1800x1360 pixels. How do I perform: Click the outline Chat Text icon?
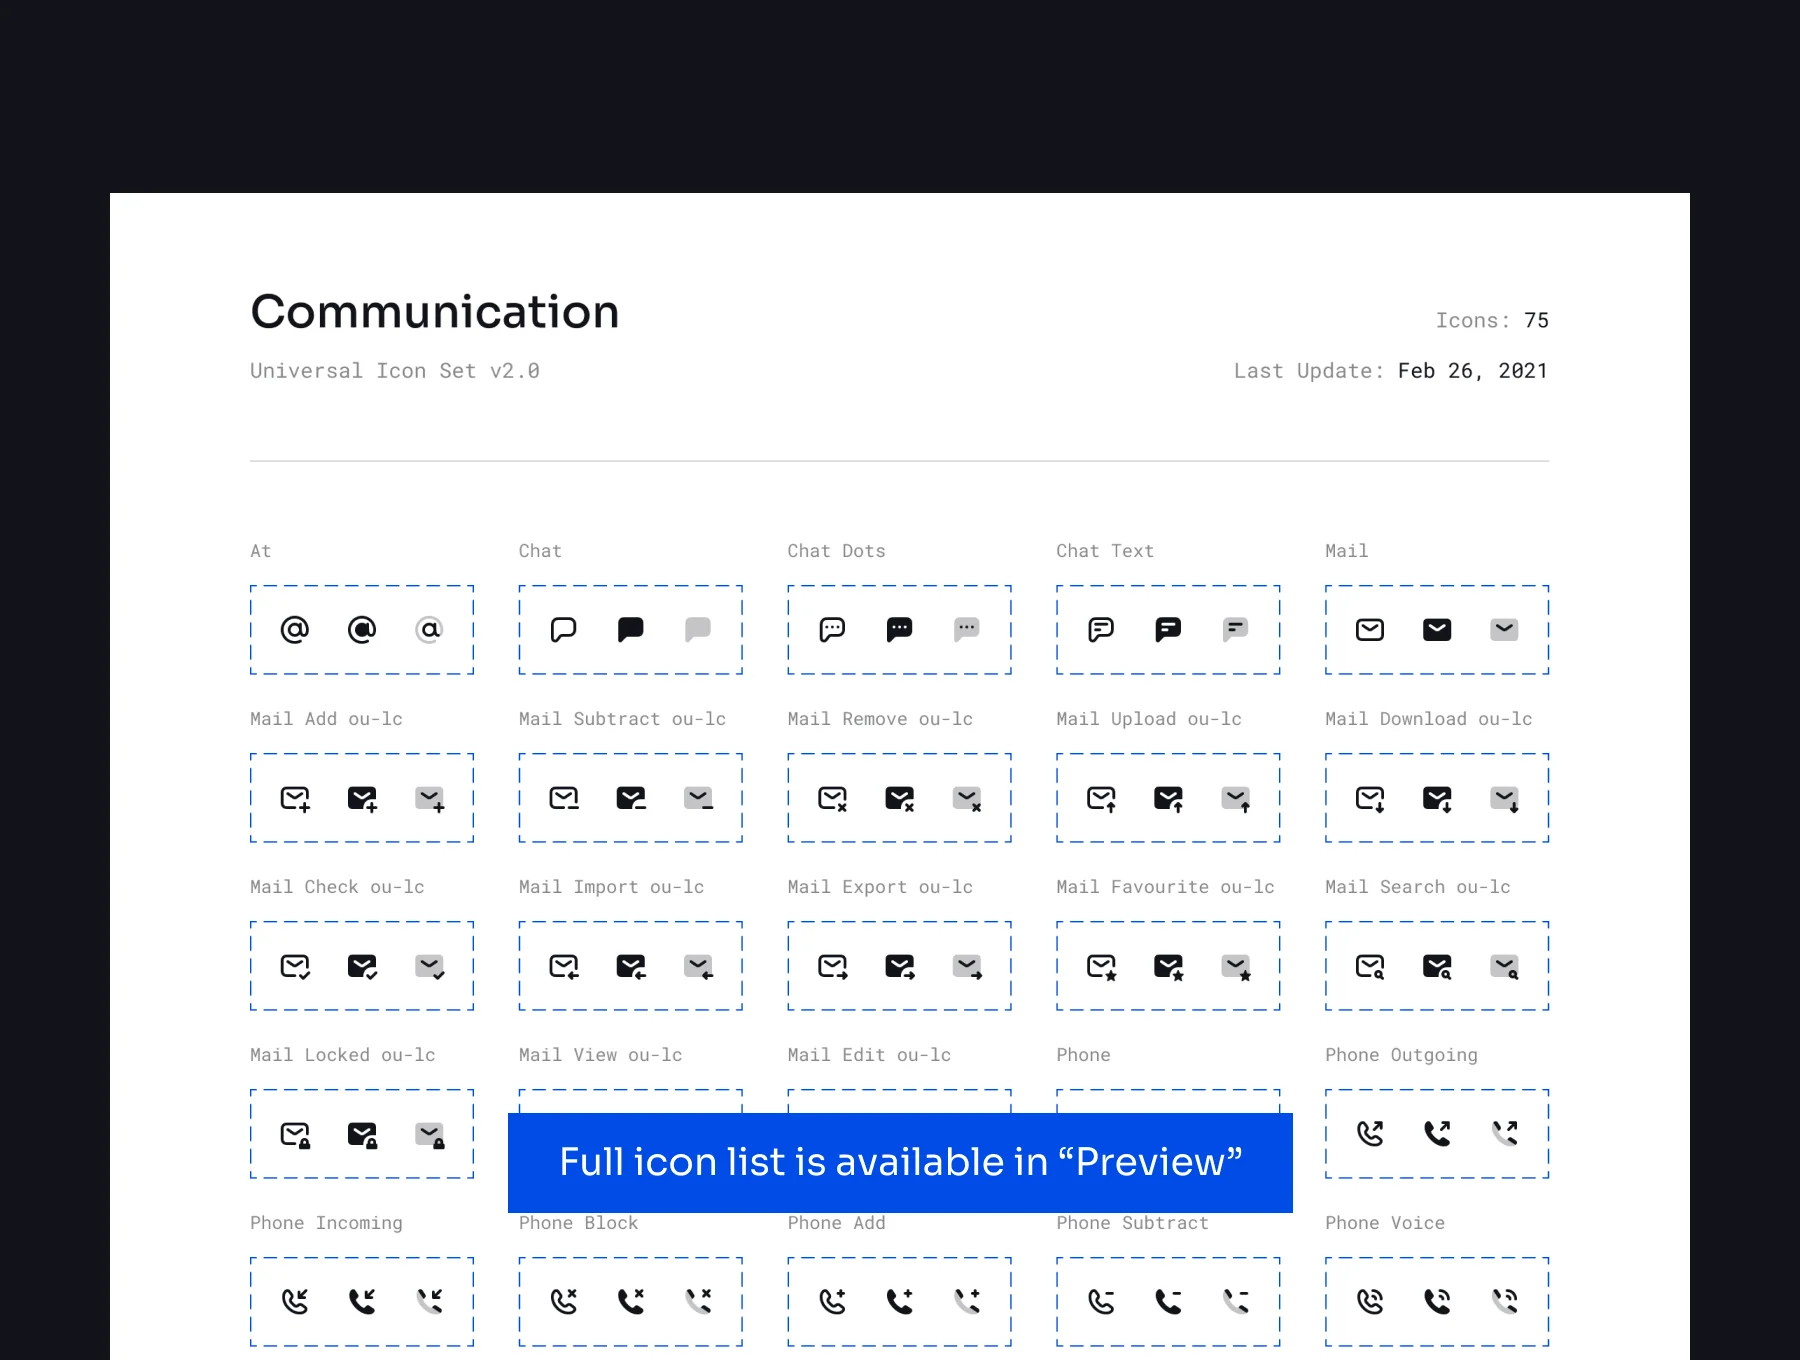point(1101,629)
